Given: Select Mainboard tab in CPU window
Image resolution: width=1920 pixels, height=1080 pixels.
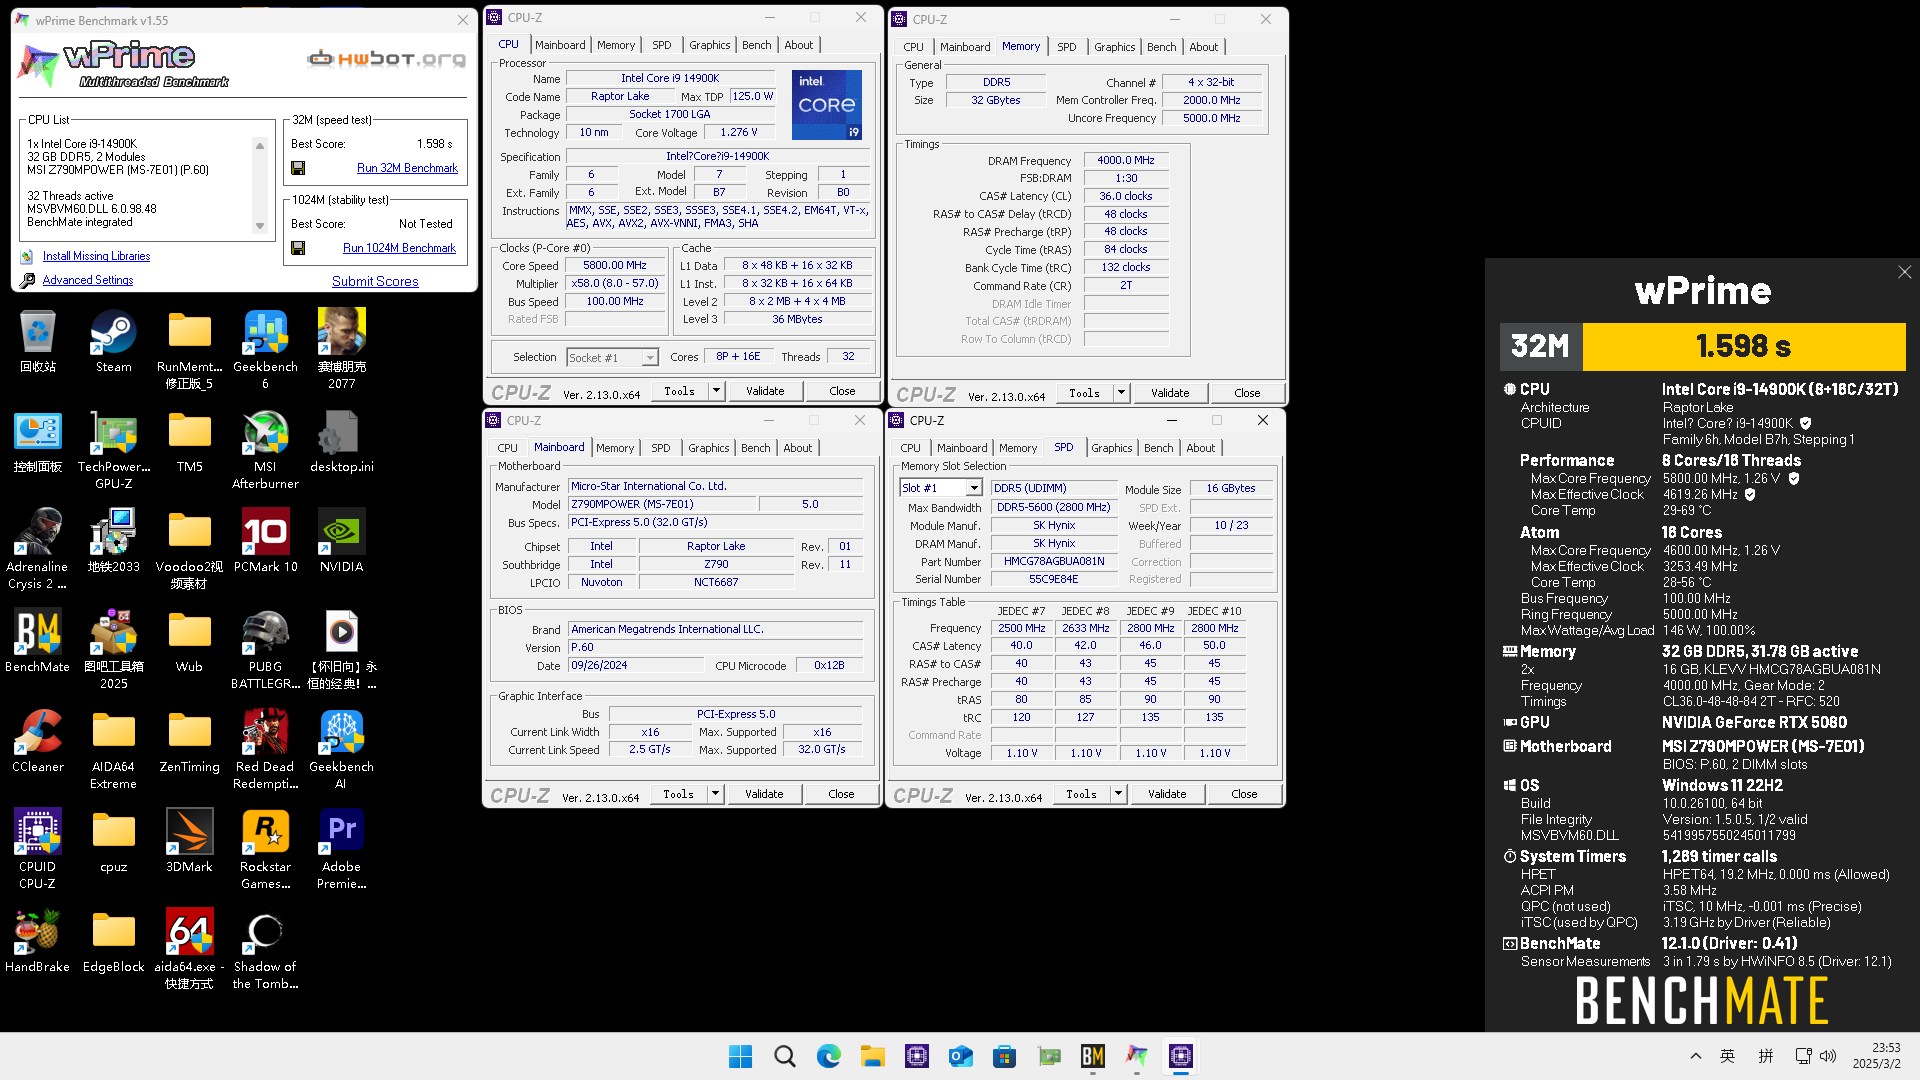Looking at the screenshot, I should click(560, 45).
